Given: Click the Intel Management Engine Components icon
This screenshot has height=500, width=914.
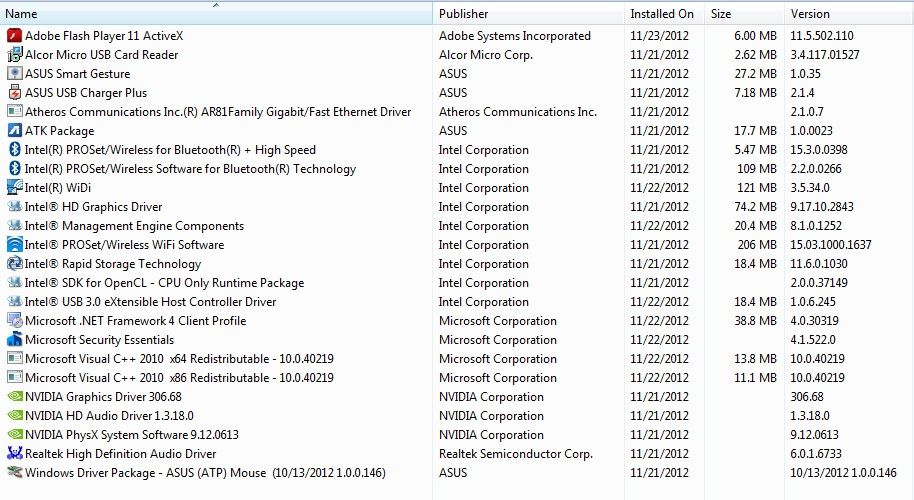Looking at the screenshot, I should 15,226.
